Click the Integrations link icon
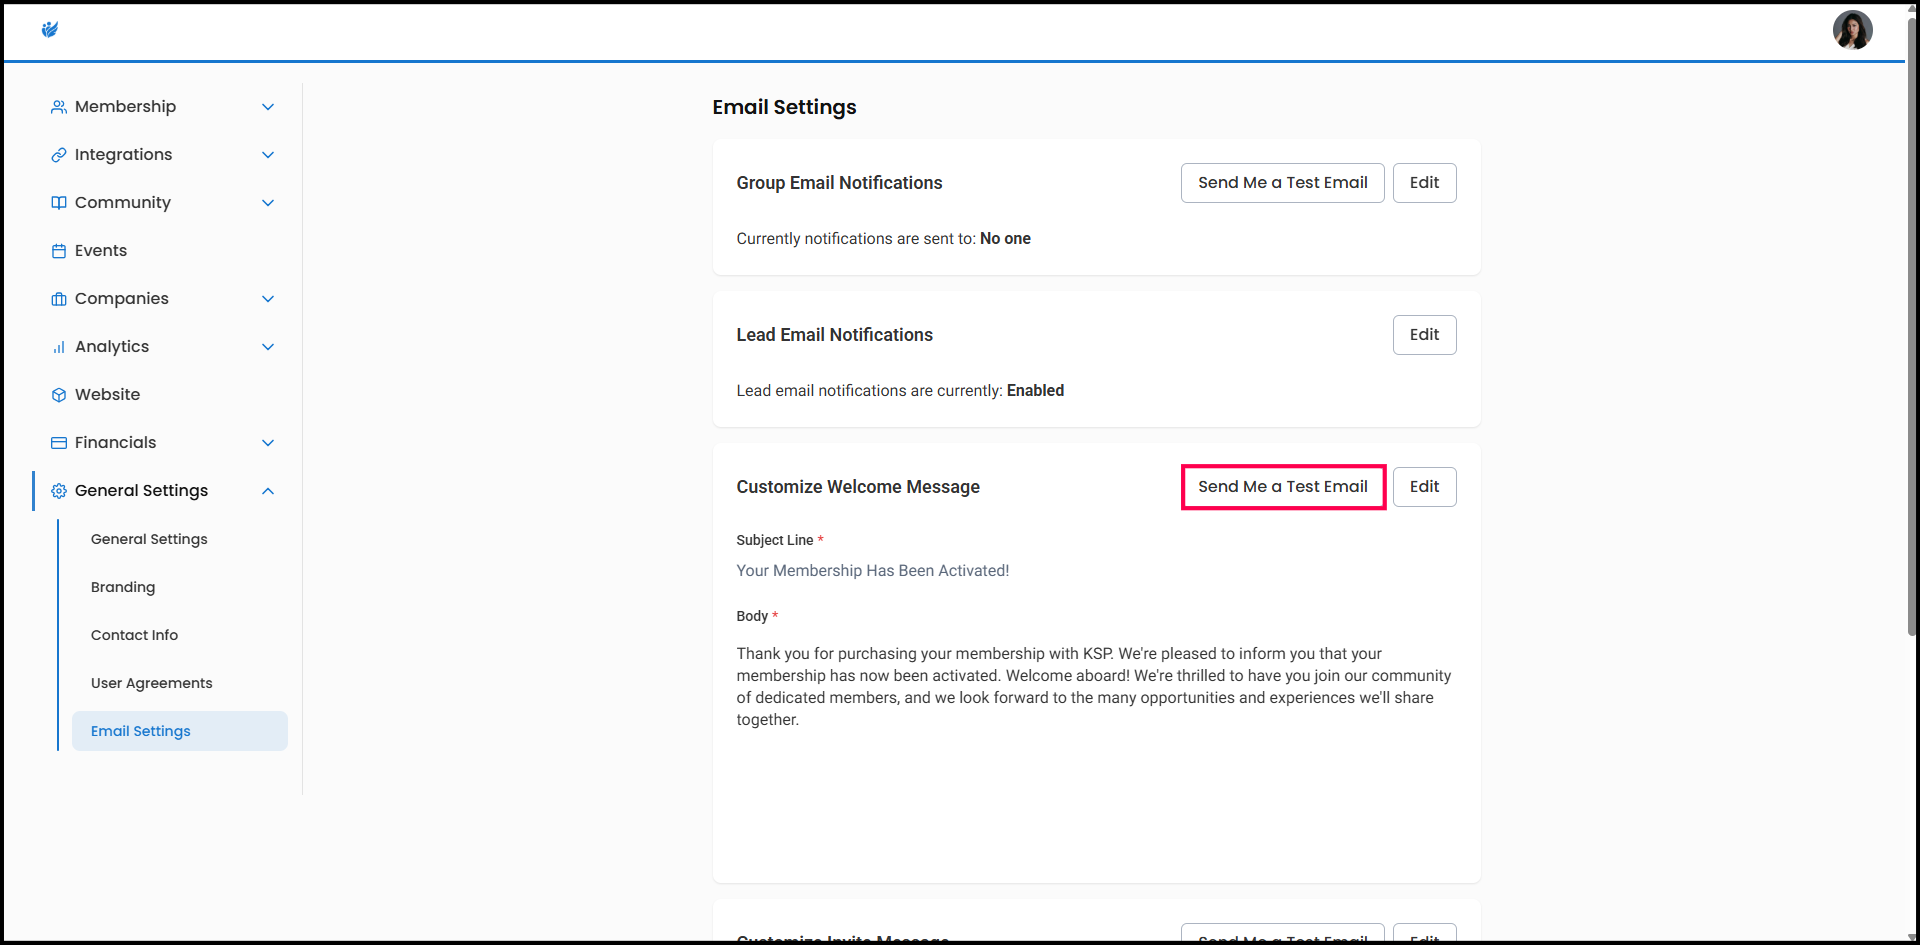 point(59,155)
